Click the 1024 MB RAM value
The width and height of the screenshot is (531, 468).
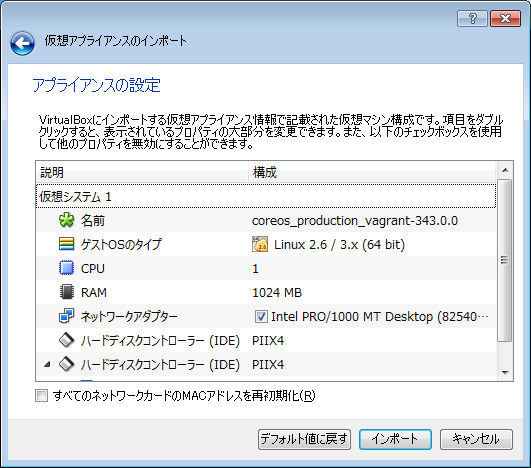pos(277,293)
